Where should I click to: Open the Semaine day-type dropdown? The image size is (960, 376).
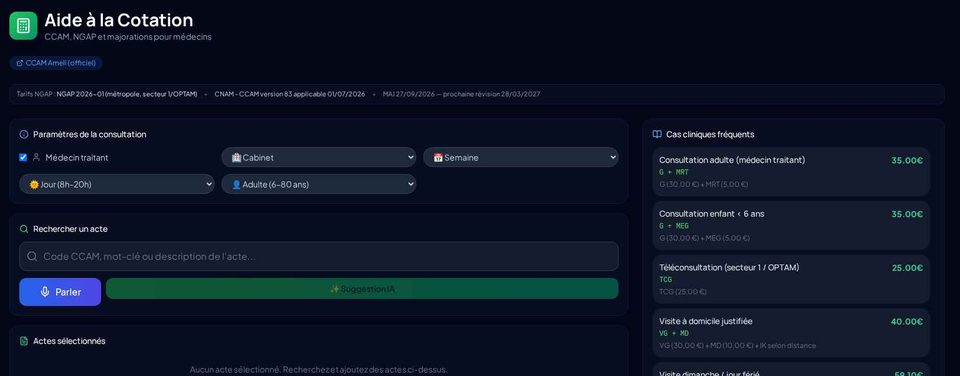tap(520, 157)
